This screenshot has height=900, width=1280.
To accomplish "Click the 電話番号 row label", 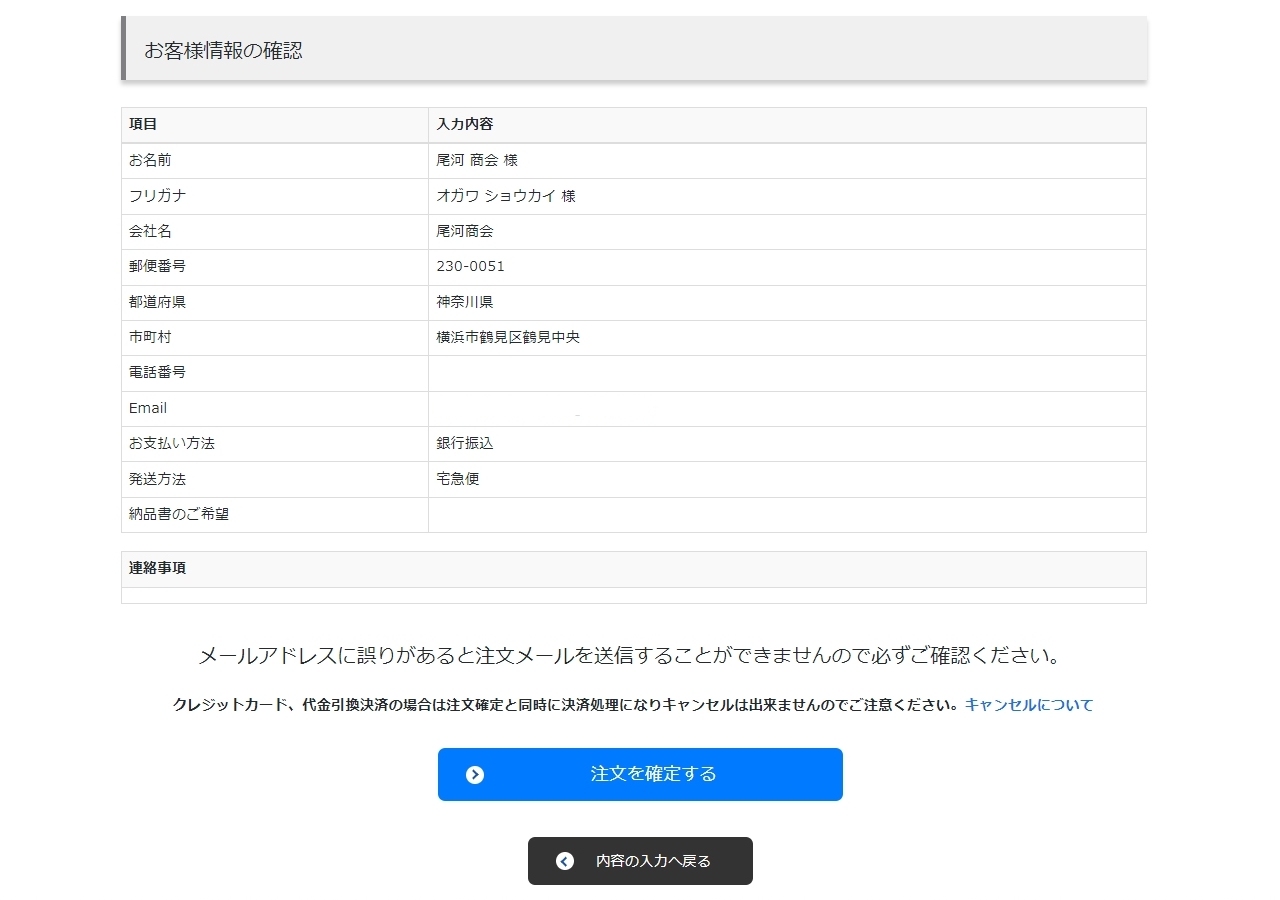I will tap(157, 372).
